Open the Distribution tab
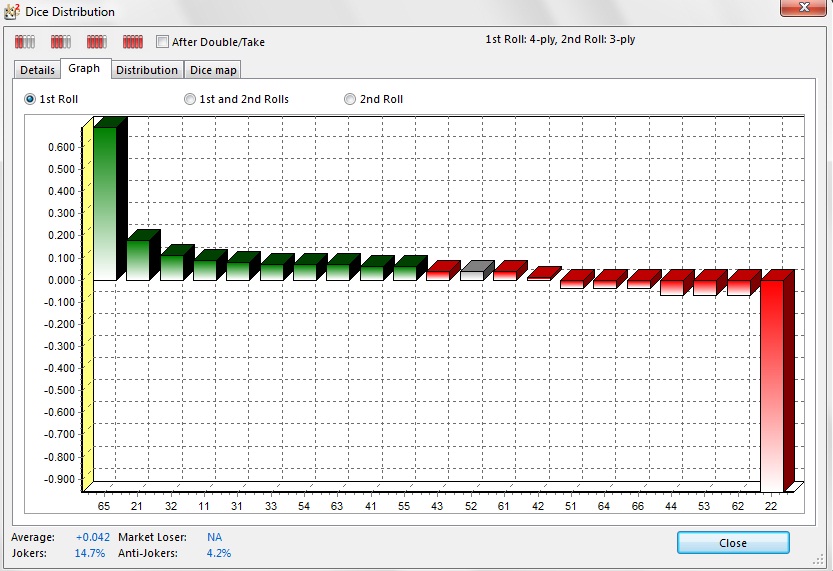 tap(146, 70)
